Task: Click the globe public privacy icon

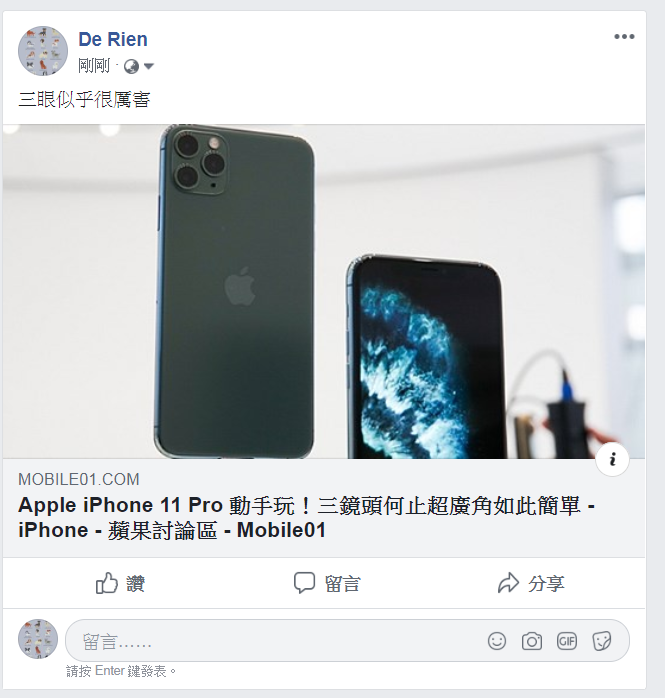Action: click(131, 66)
